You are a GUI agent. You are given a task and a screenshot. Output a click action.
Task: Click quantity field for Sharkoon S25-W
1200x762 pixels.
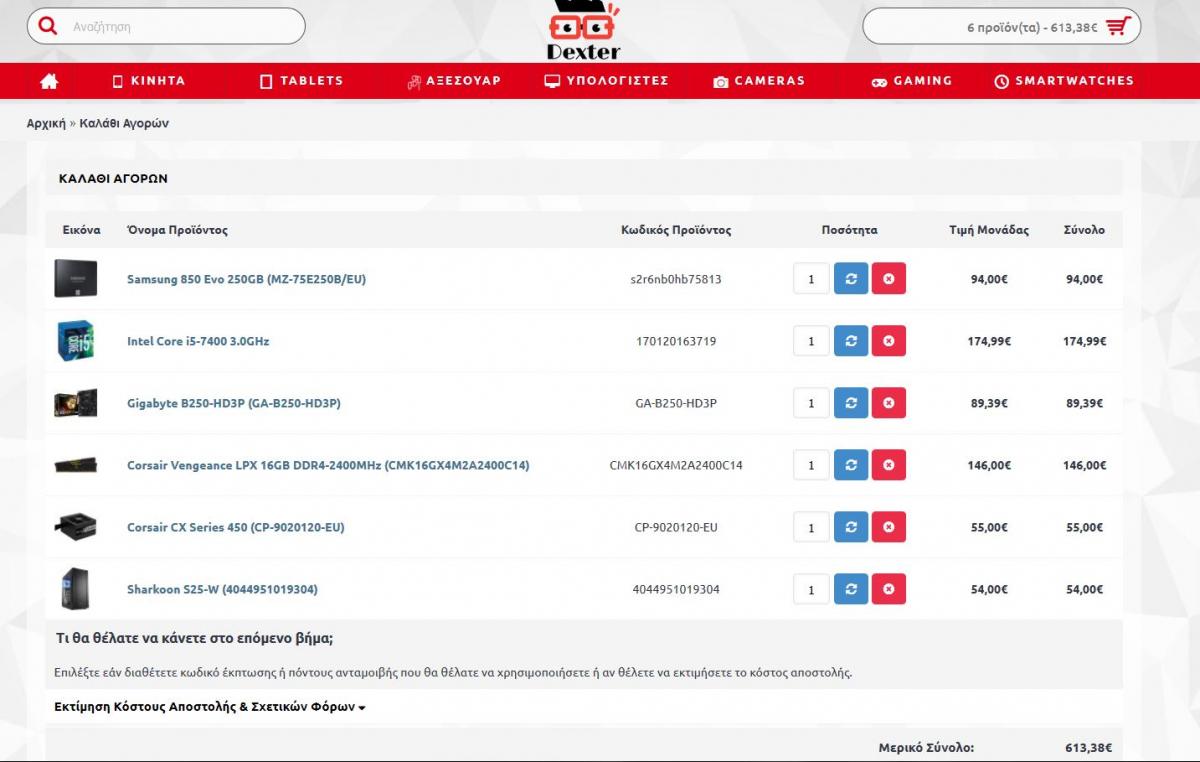point(811,589)
